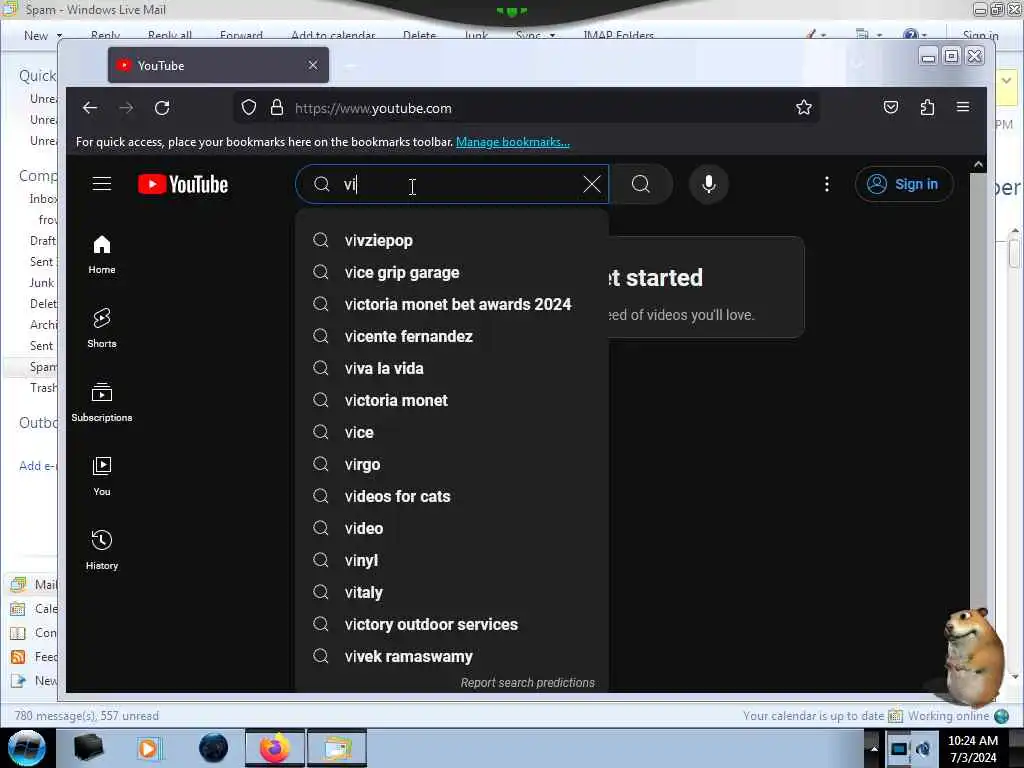Pick the vivek ramaswamy suggestion
Screen dimensions: 1024x768
(x=452, y=656)
